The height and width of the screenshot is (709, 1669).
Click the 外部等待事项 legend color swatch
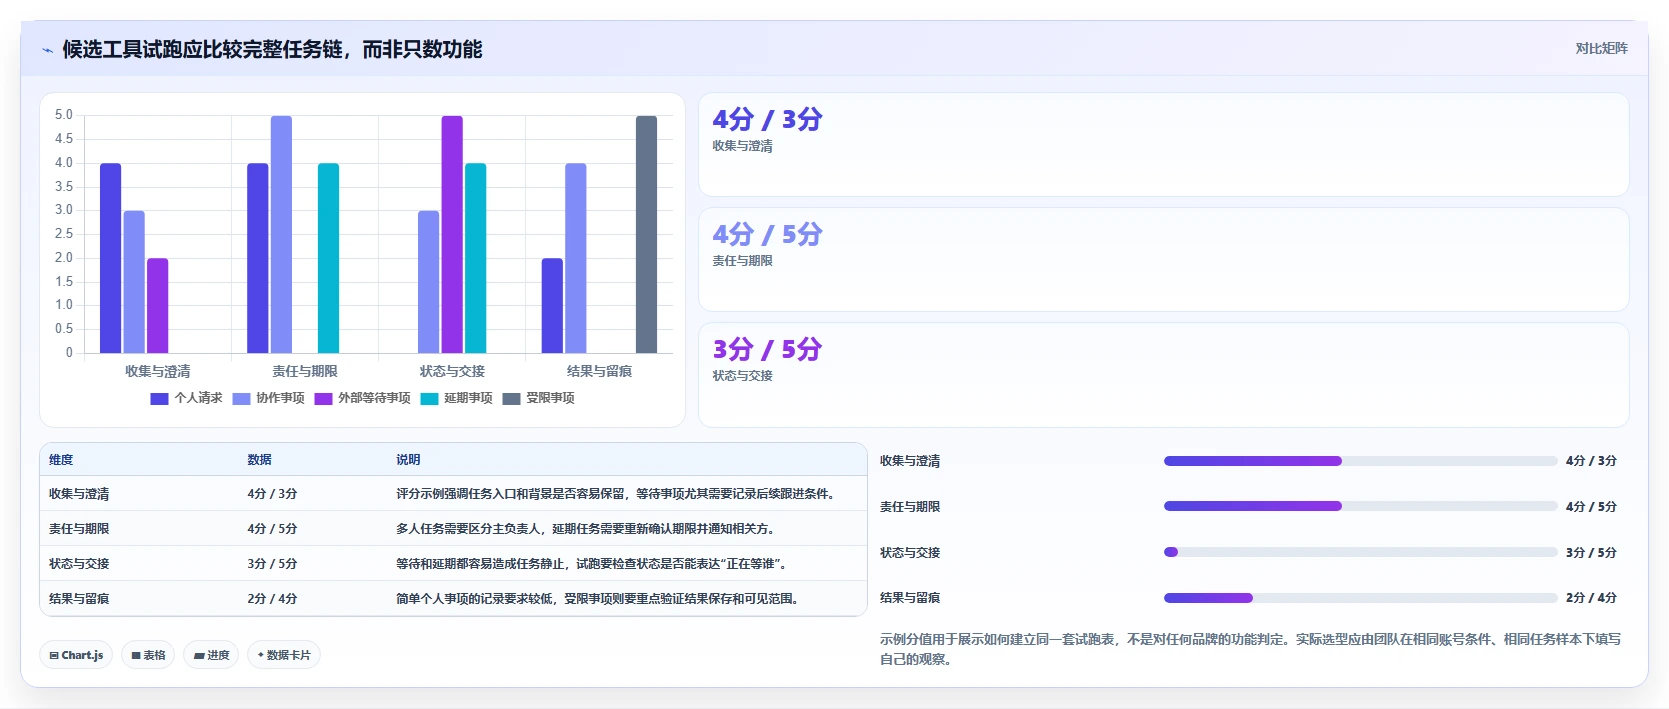[323, 398]
